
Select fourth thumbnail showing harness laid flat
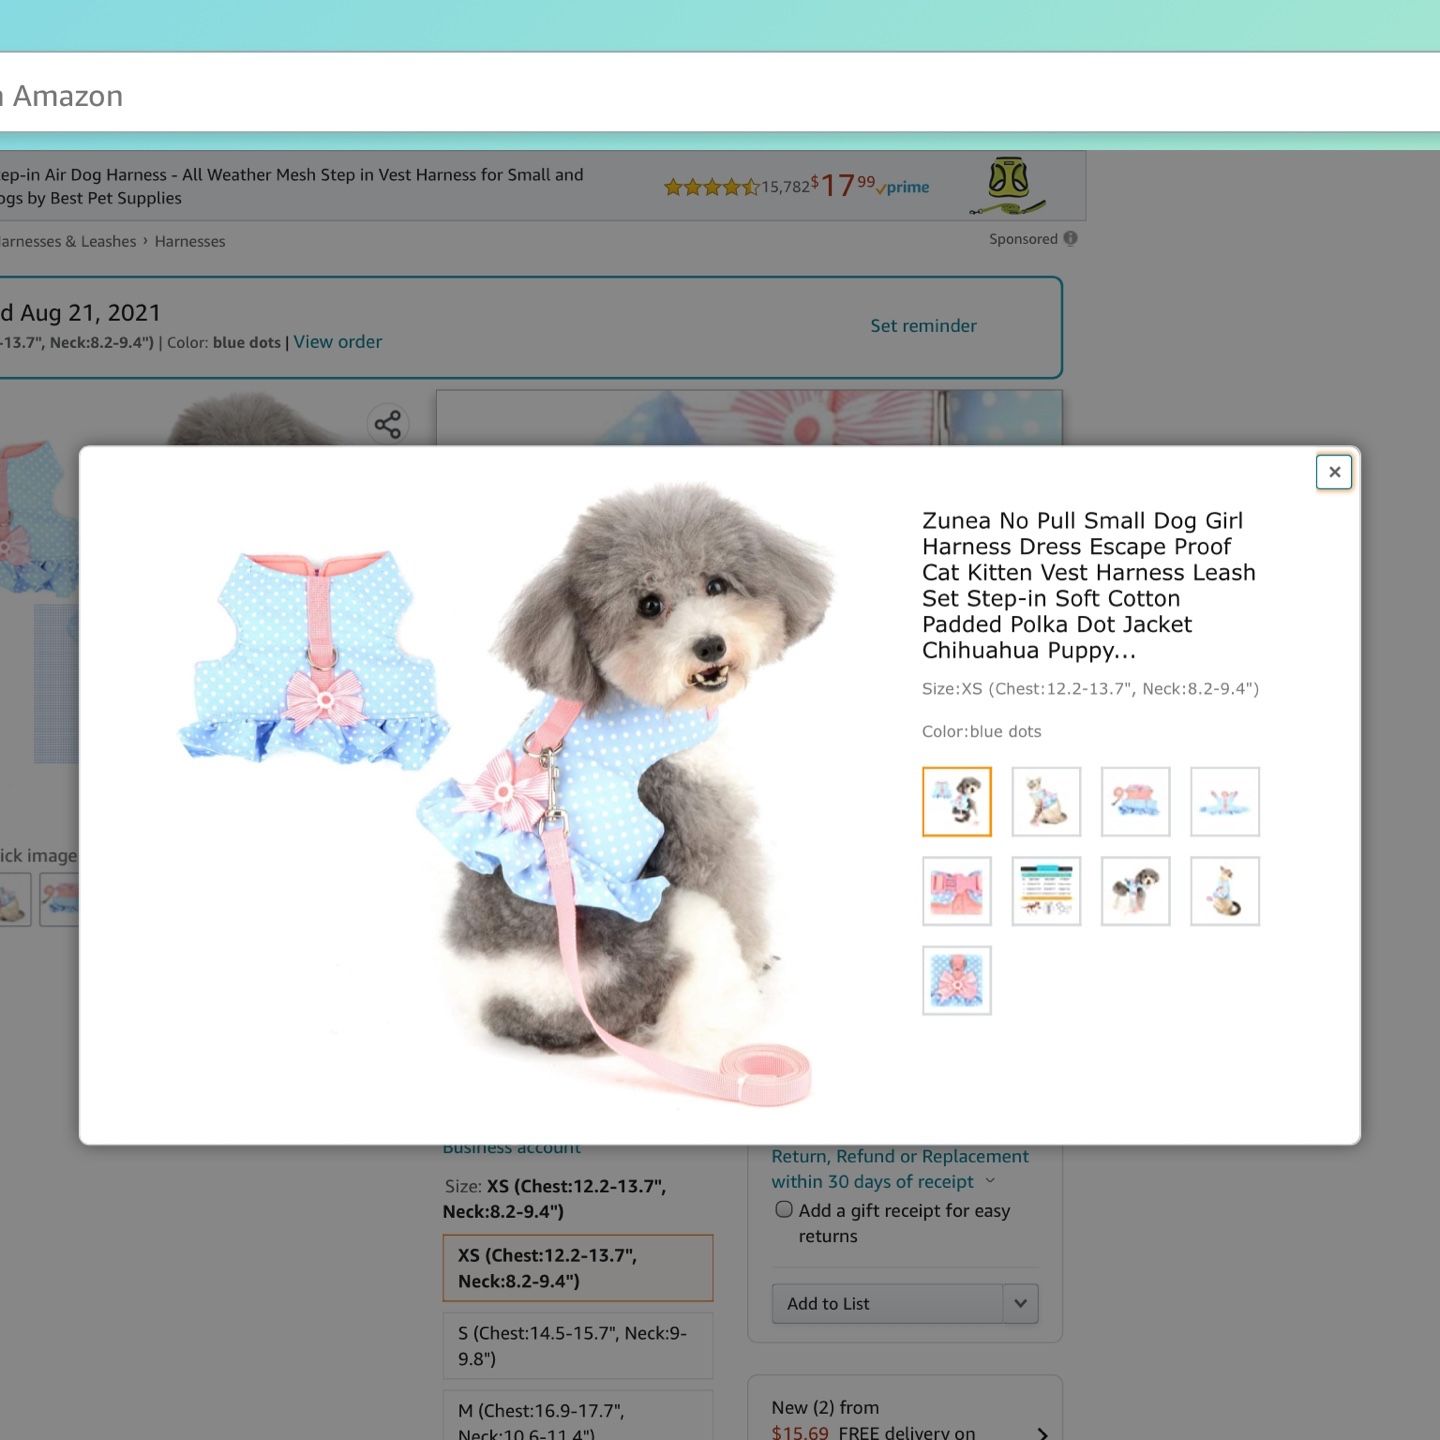pyautogui.click(x=1225, y=801)
